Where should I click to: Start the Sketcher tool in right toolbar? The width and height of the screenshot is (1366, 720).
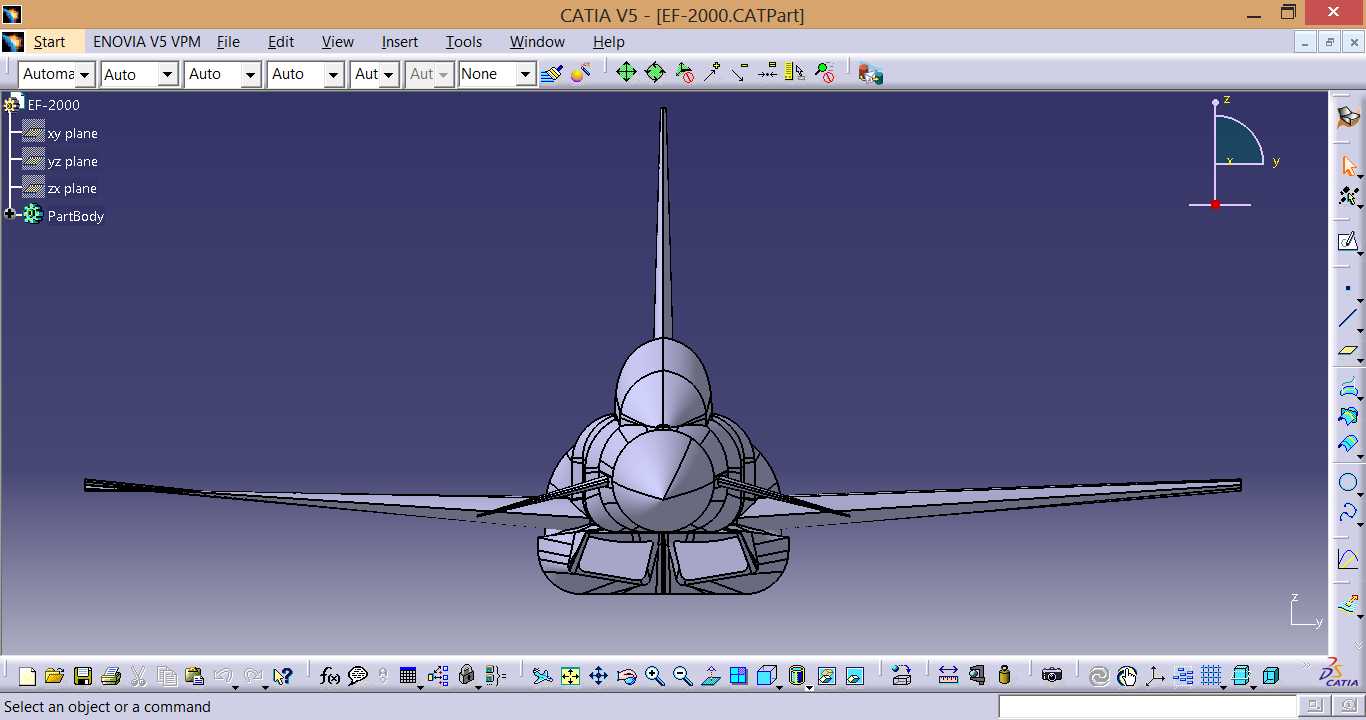[1348, 241]
